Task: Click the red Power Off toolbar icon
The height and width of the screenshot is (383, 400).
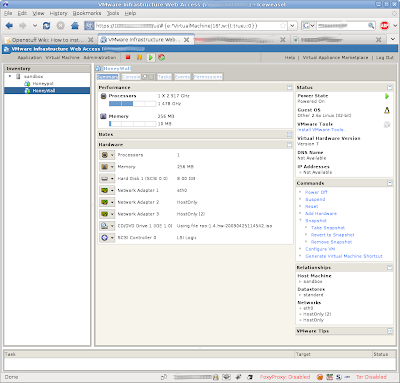Action: (x=128, y=57)
